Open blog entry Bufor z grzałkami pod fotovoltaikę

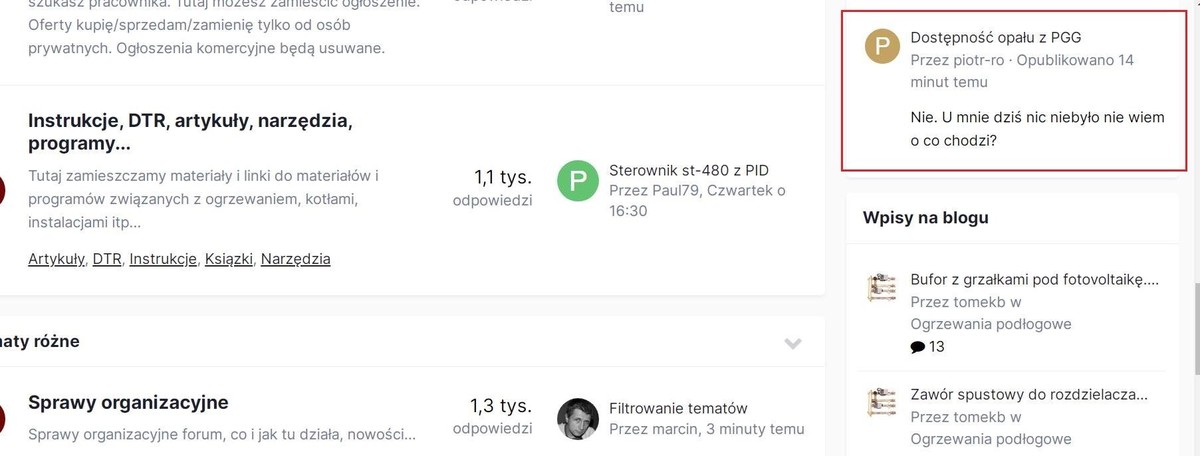tap(1034, 279)
